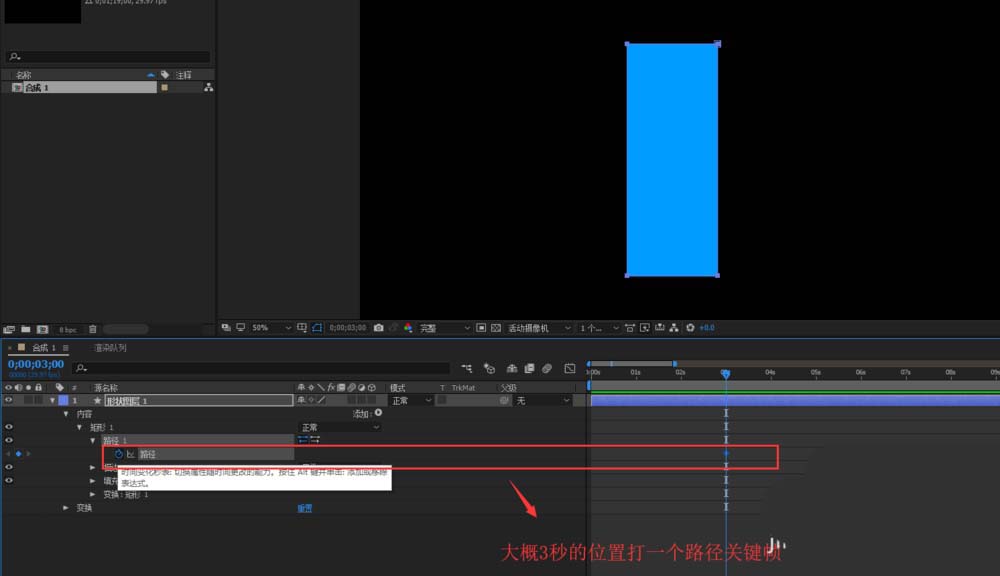Image resolution: width=1000 pixels, height=576 pixels.
Task: Toggle keyframe diamond for path property
Action: [18, 454]
